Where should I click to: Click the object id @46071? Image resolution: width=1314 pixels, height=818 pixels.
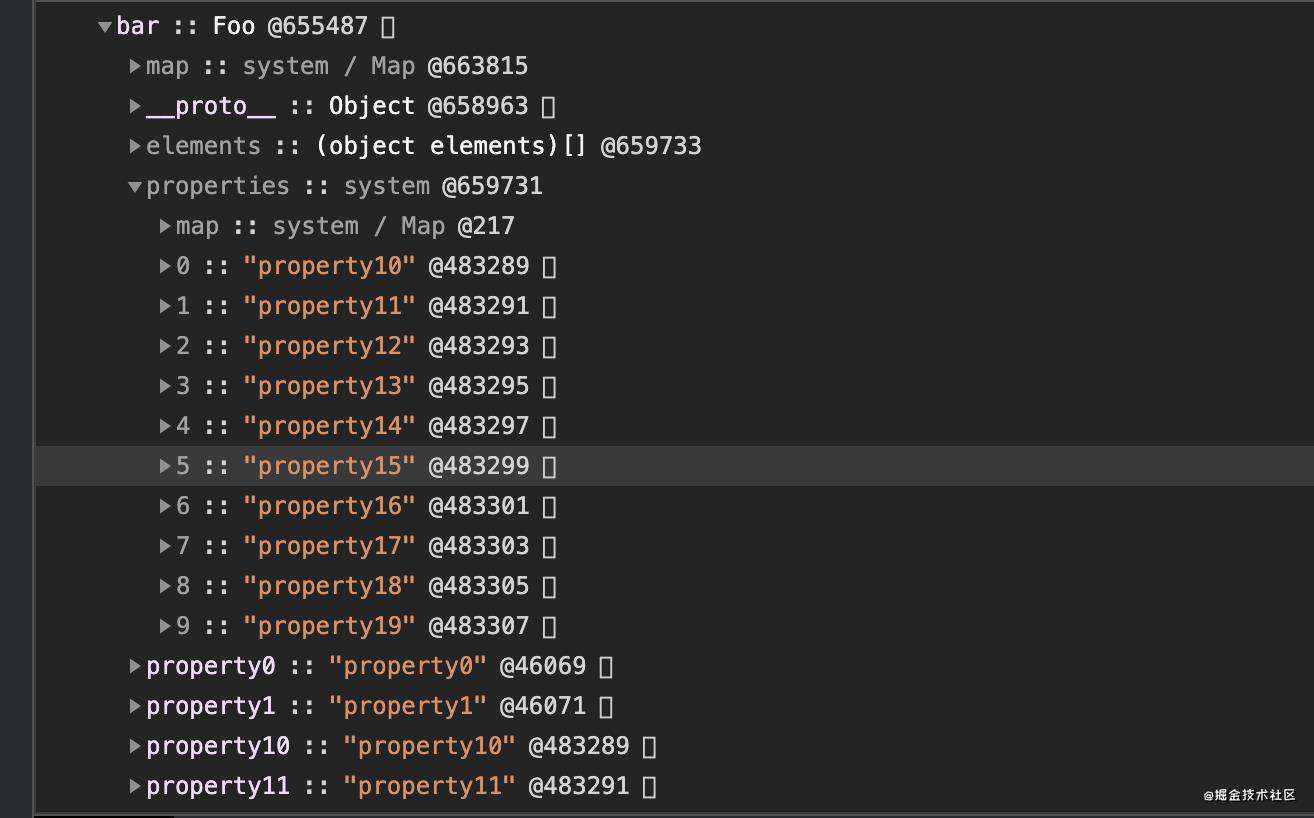click(543, 706)
